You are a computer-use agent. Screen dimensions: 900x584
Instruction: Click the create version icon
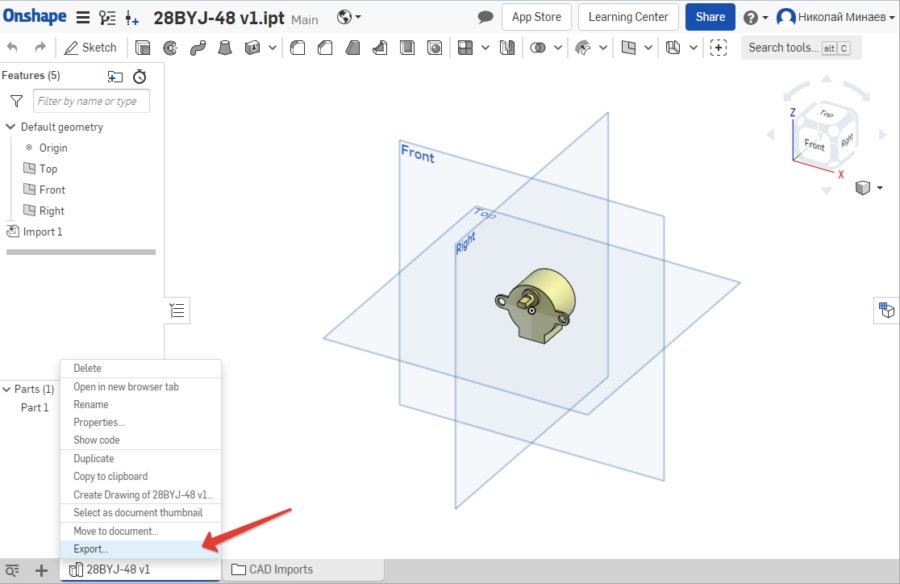(x=132, y=18)
